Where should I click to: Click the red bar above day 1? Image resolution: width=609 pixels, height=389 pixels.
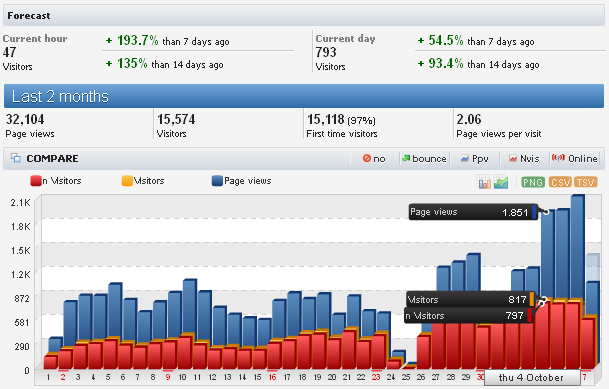click(50, 361)
